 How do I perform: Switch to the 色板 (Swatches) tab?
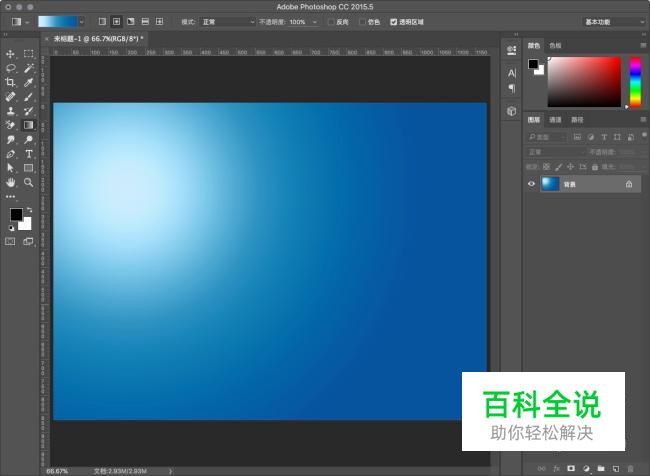[x=555, y=45]
